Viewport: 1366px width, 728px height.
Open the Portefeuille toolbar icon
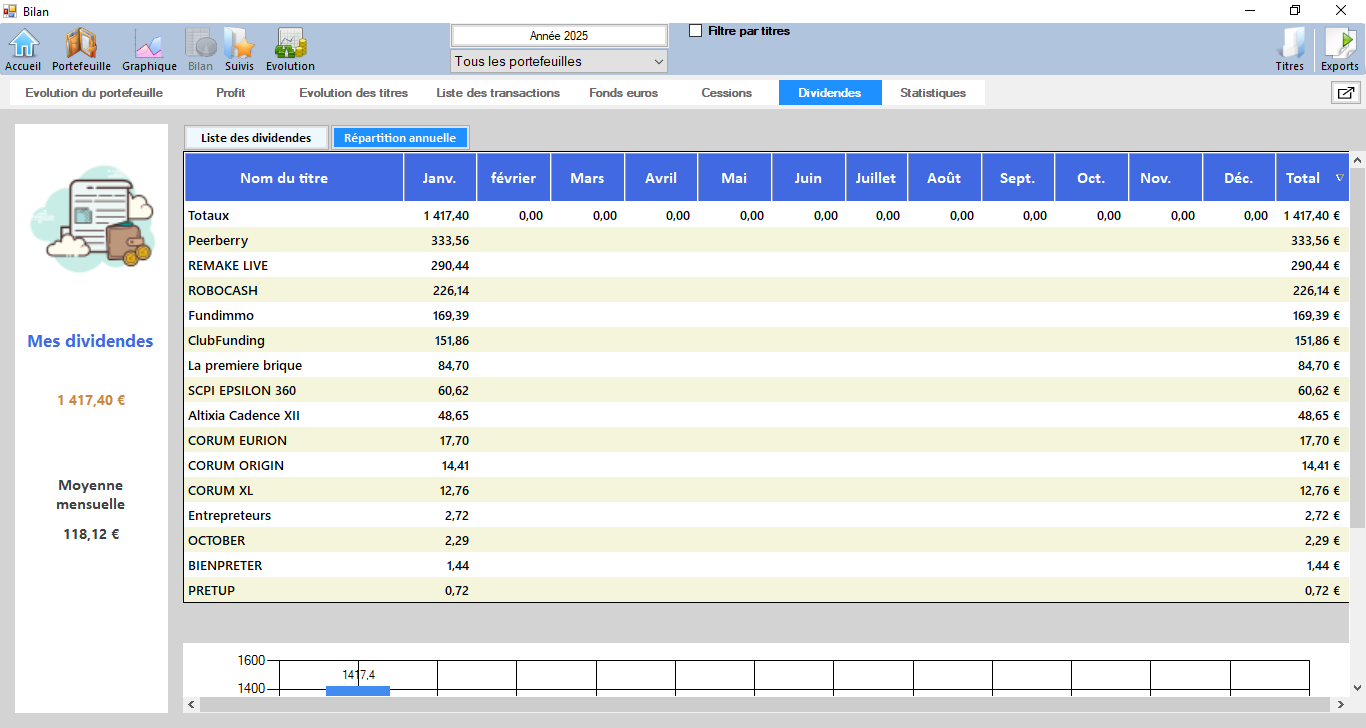coord(82,49)
